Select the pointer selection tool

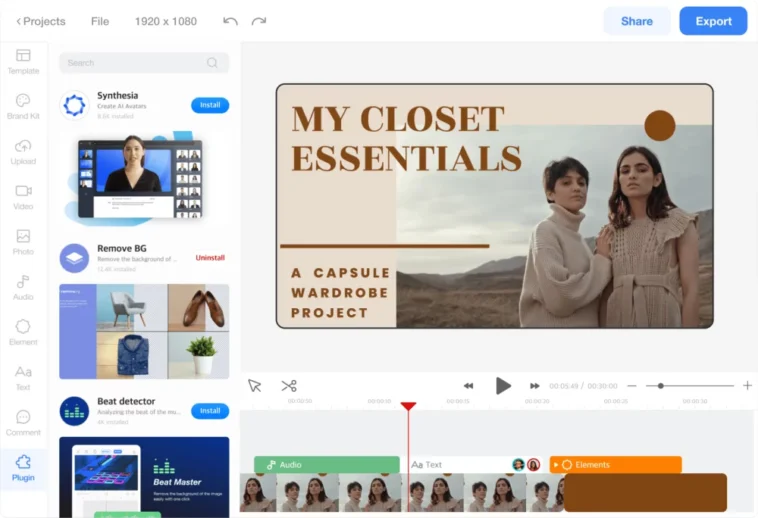click(254, 386)
